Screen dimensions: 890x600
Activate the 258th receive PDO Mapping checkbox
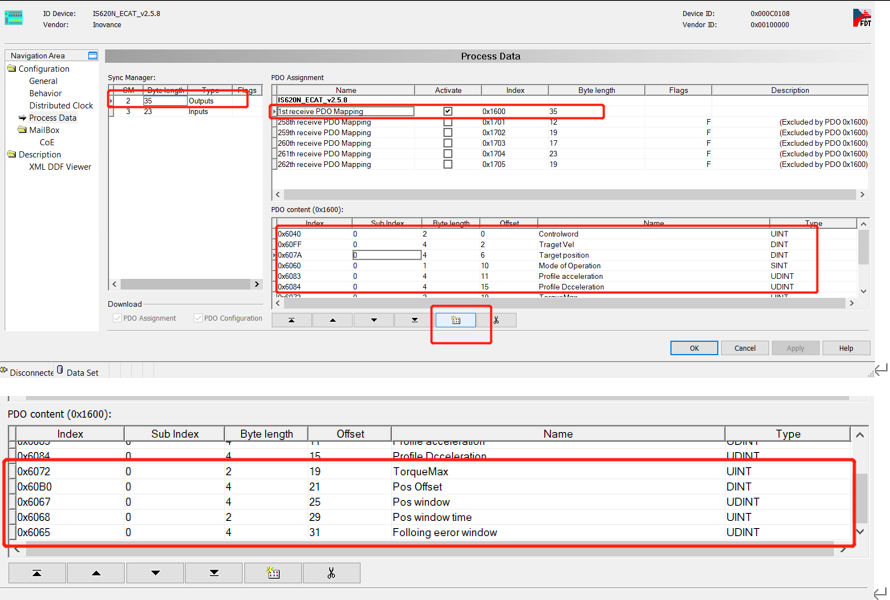pyautogui.click(x=447, y=122)
